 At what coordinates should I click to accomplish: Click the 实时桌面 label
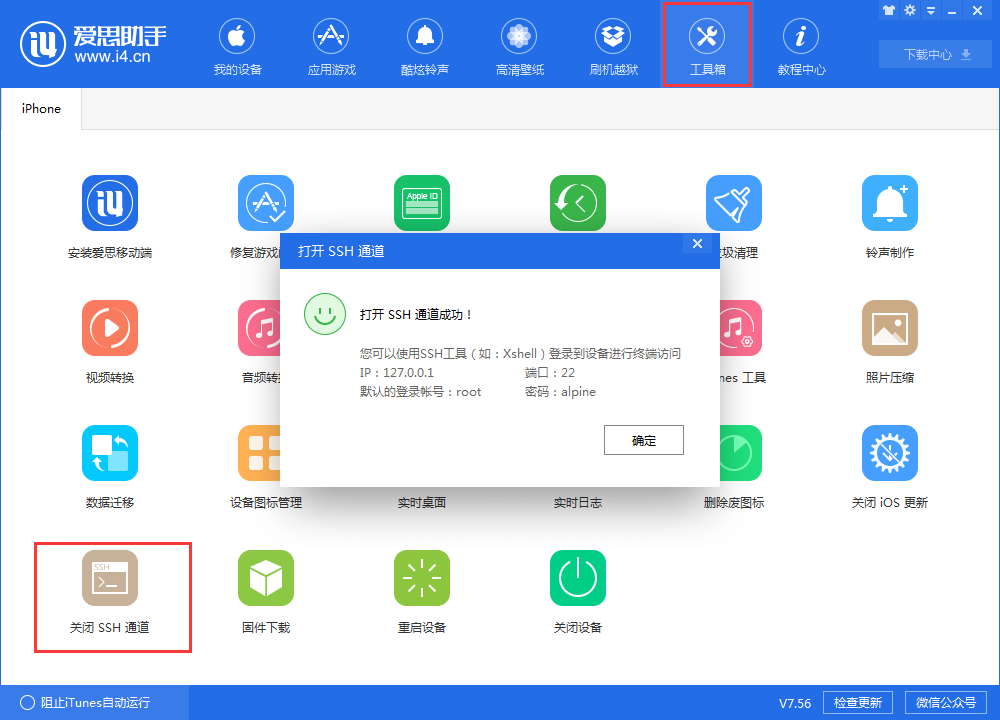click(422, 503)
